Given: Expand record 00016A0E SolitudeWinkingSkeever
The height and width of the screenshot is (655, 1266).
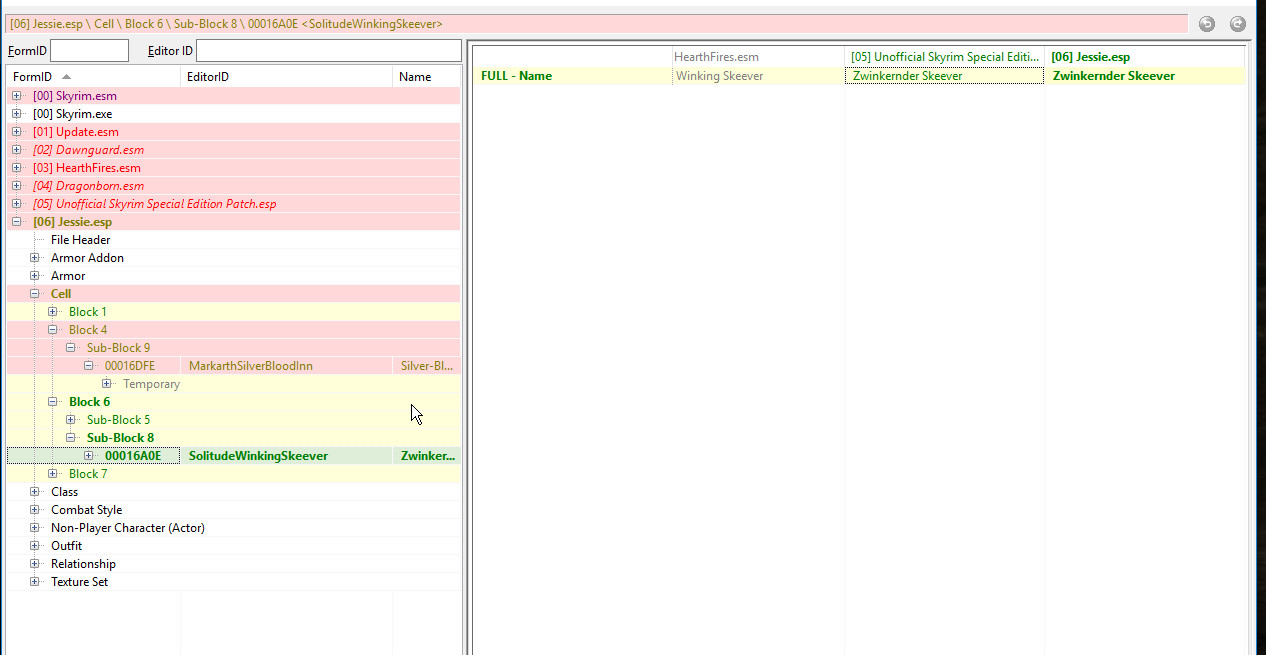Looking at the screenshot, I should click(x=89, y=456).
